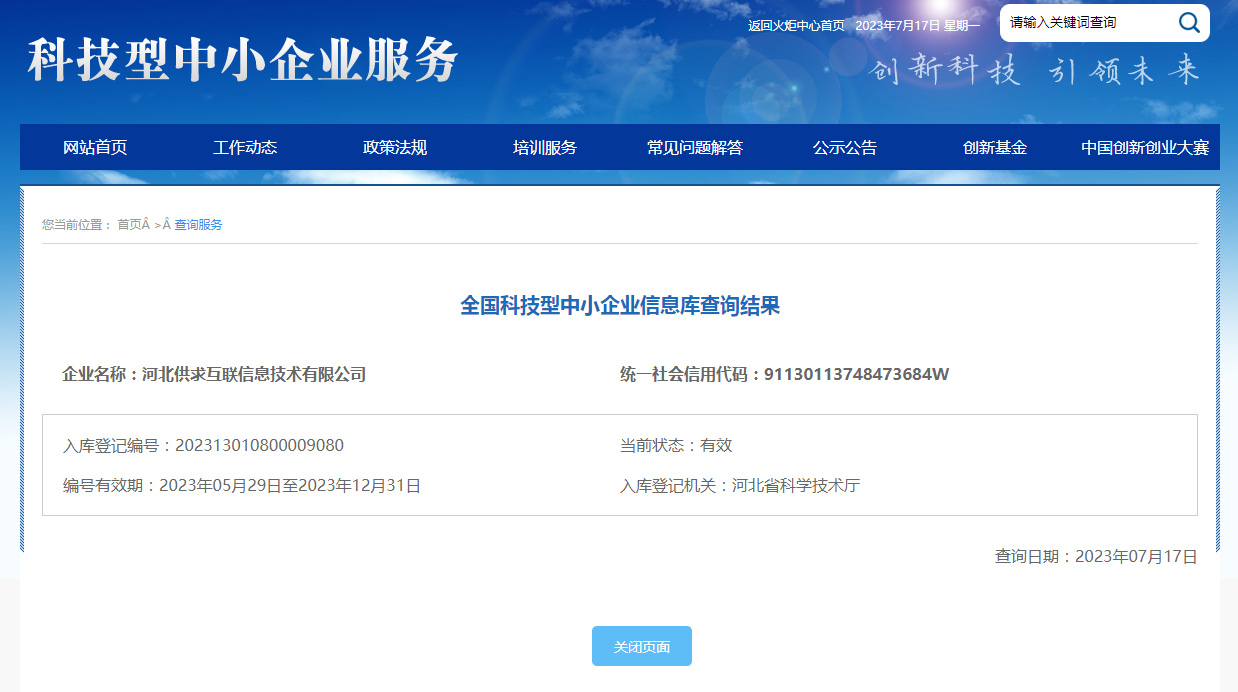Open the 网站首页 menu item
Image resolution: width=1238 pixels, height=692 pixels.
[95, 148]
